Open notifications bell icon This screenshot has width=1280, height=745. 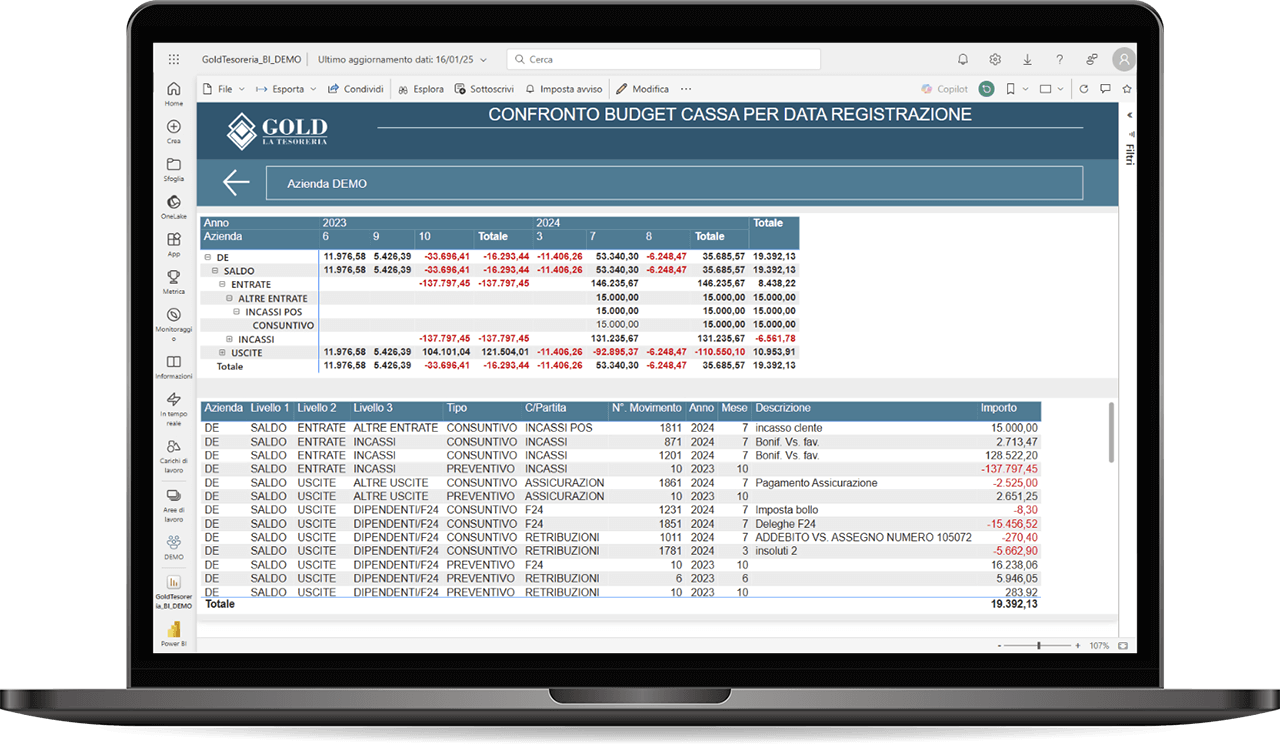[x=963, y=59]
